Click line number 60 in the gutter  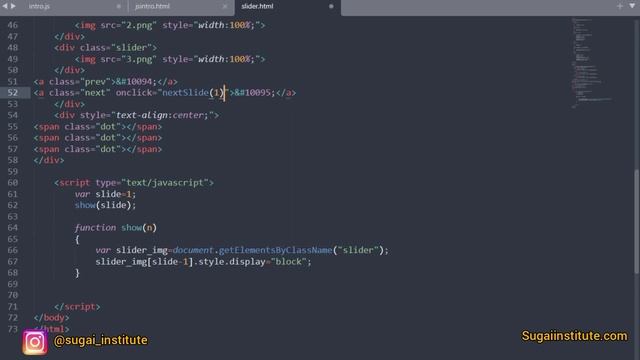(x=13, y=182)
